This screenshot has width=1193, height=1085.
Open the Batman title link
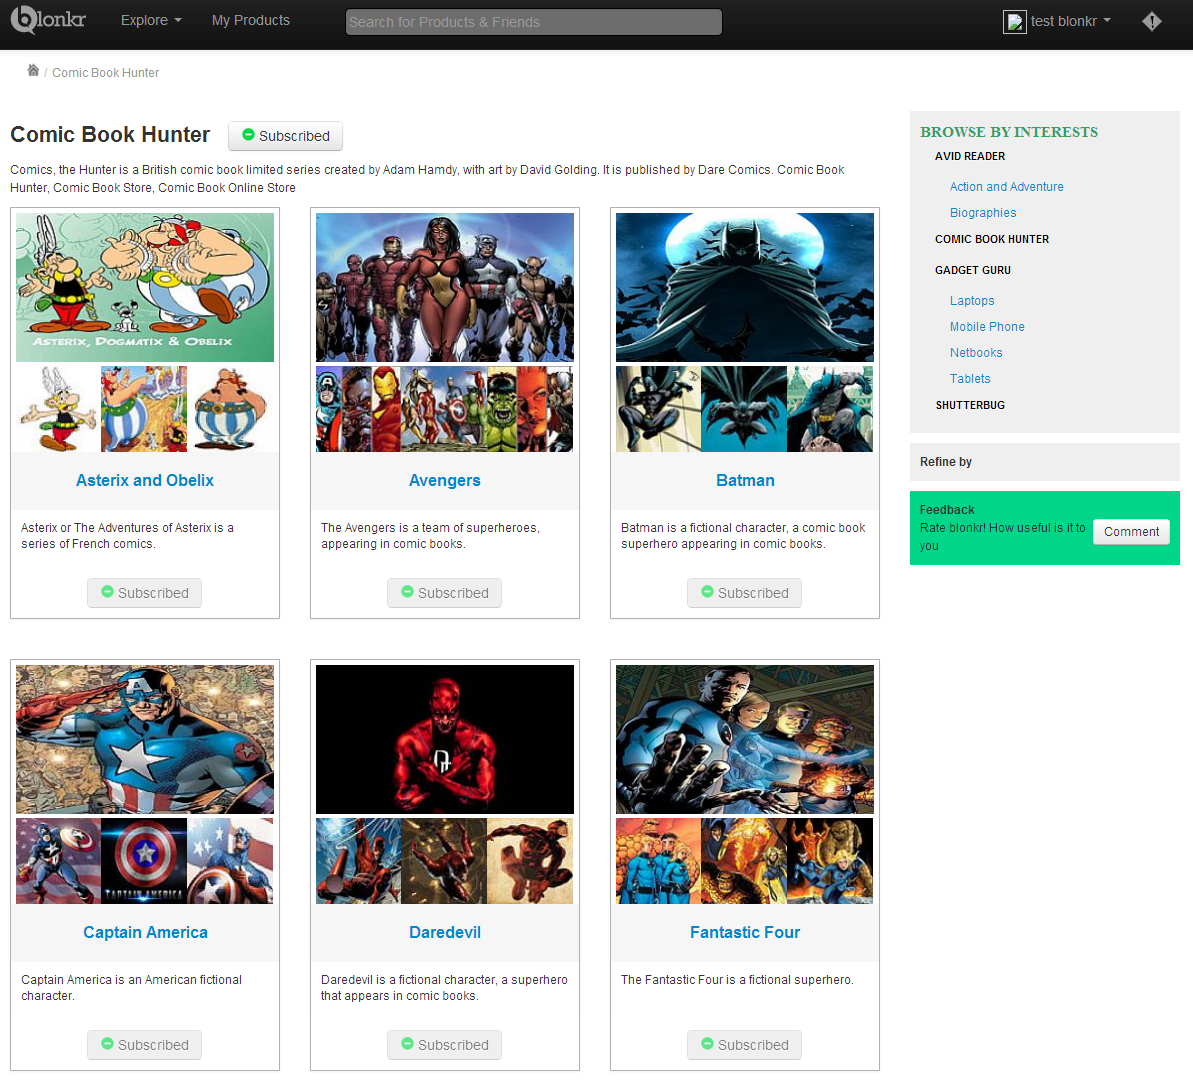tap(746, 481)
